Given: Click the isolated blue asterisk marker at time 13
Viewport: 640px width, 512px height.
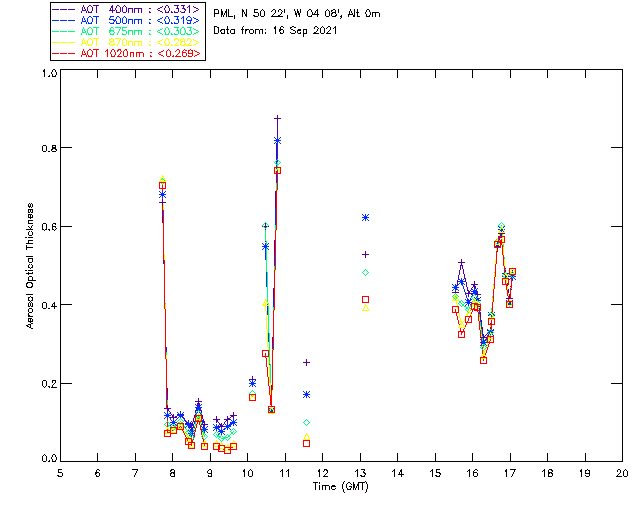Looking at the screenshot, I should tap(366, 218).
